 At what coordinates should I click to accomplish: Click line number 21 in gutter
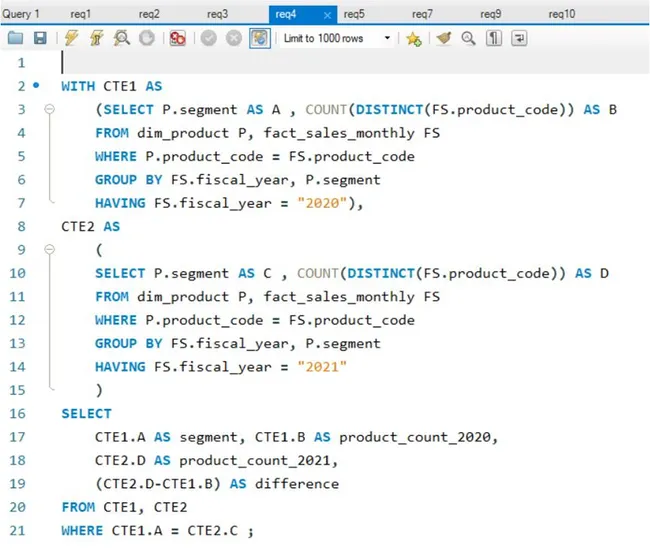[17, 530]
